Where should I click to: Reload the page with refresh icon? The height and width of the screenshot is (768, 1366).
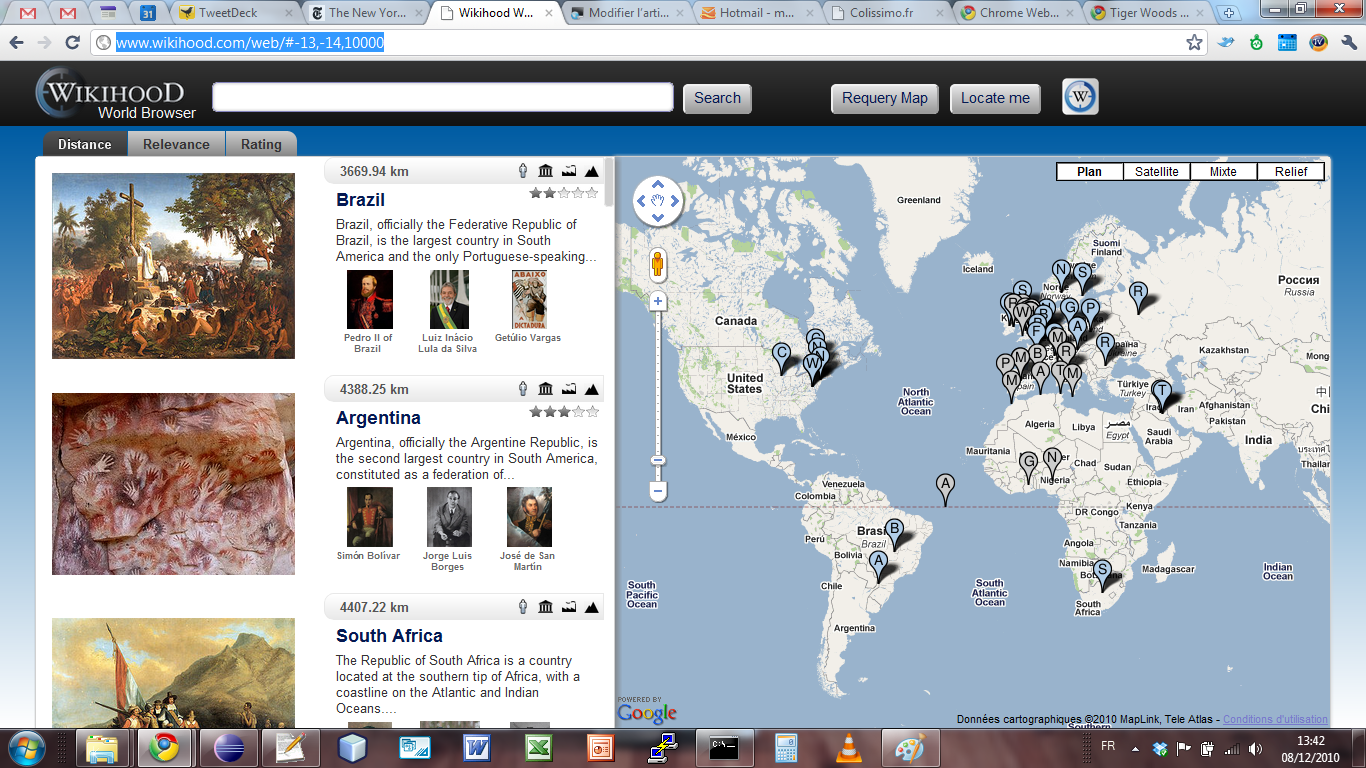72,43
